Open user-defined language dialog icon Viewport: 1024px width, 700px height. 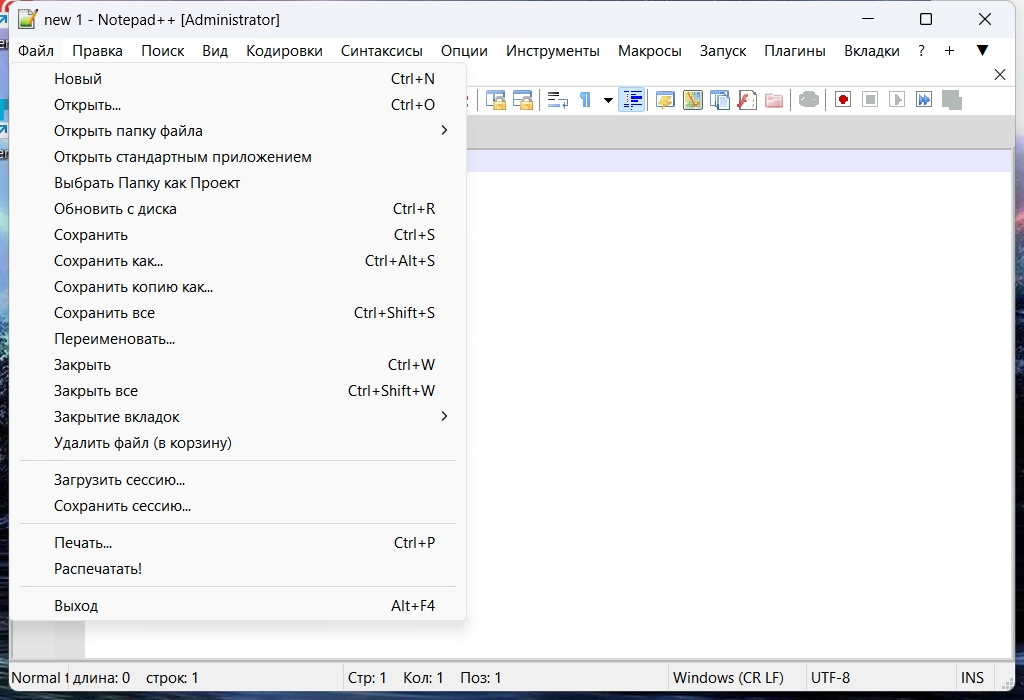tap(665, 100)
